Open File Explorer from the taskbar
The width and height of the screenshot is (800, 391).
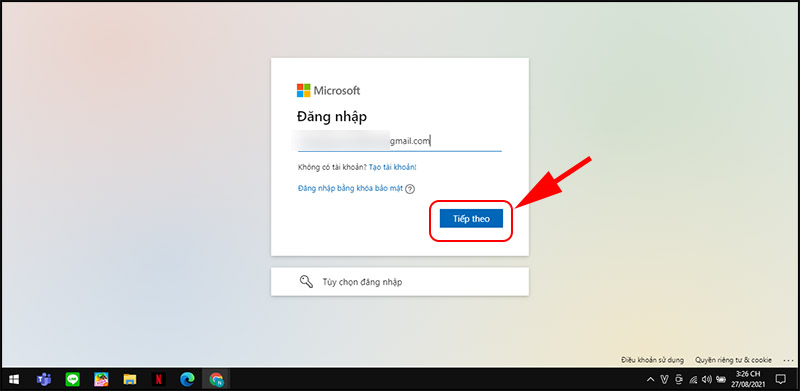click(x=130, y=379)
